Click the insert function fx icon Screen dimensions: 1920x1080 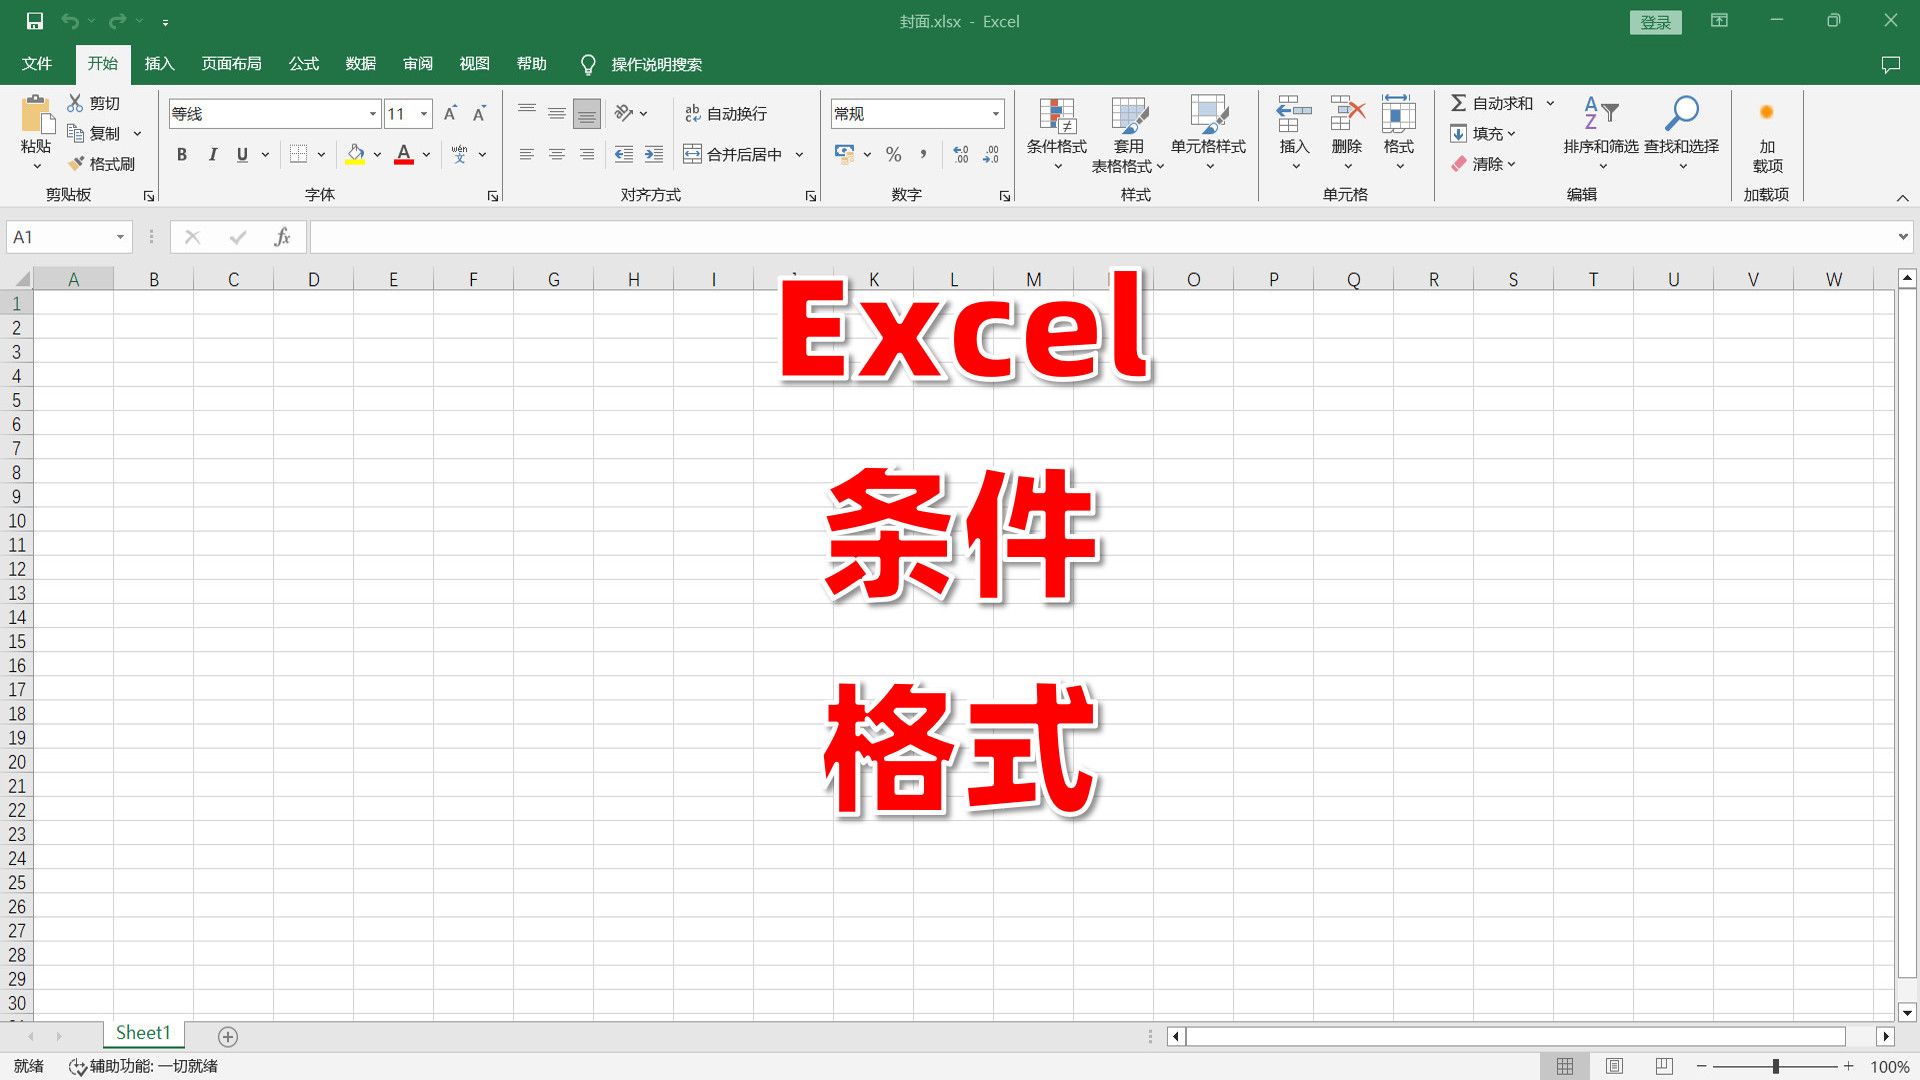283,237
